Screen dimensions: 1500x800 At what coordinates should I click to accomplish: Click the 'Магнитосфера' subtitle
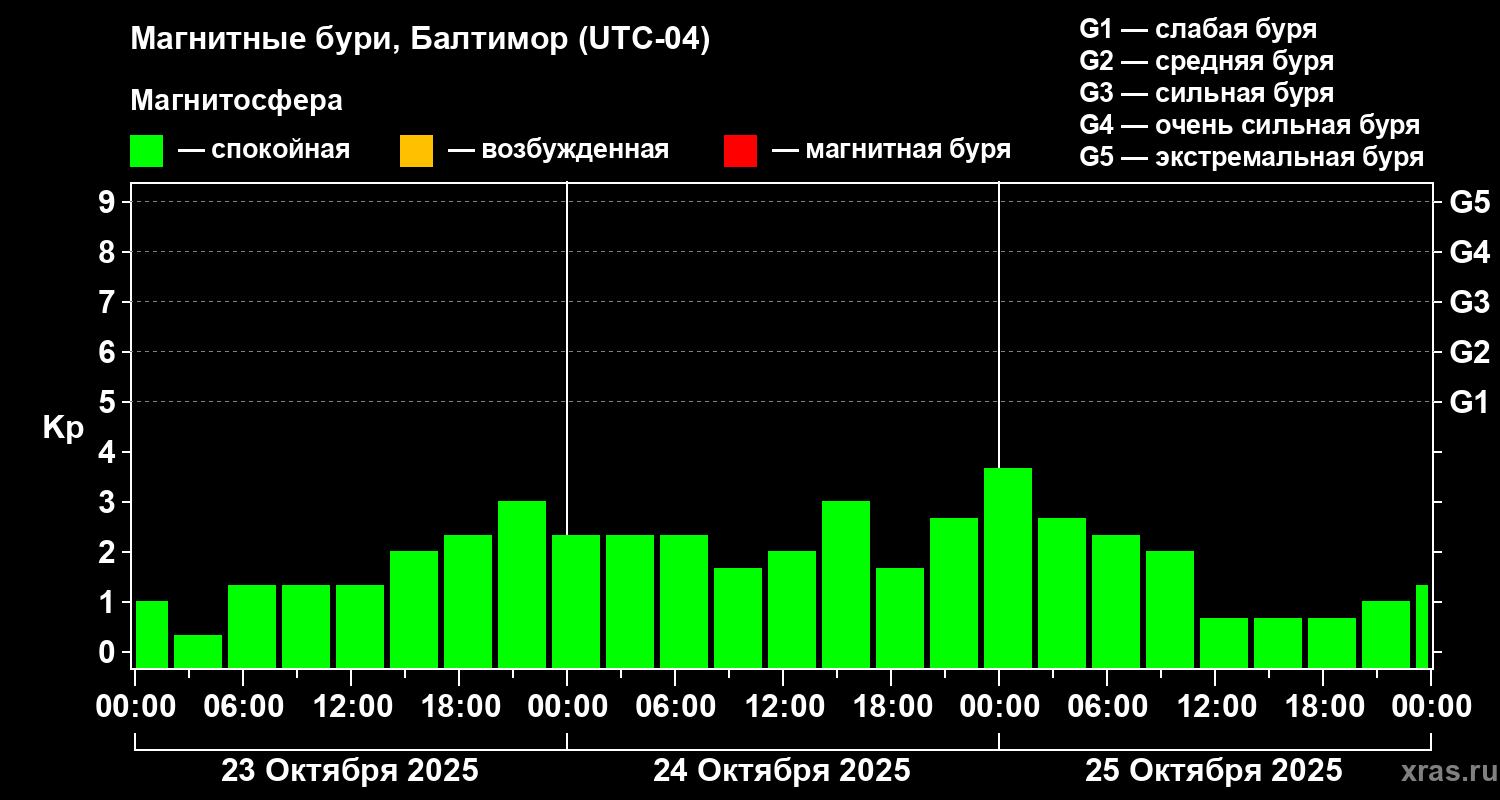point(236,101)
